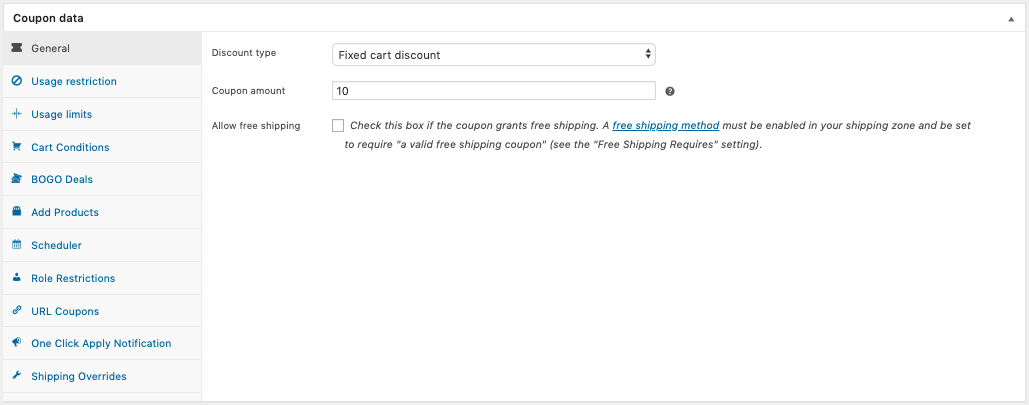Switch to the Usage restriction tab

(x=73, y=81)
